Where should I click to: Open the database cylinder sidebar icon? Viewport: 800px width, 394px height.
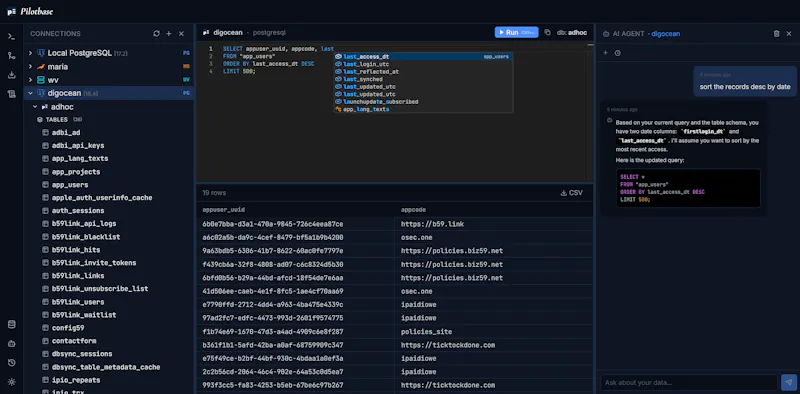[11, 325]
